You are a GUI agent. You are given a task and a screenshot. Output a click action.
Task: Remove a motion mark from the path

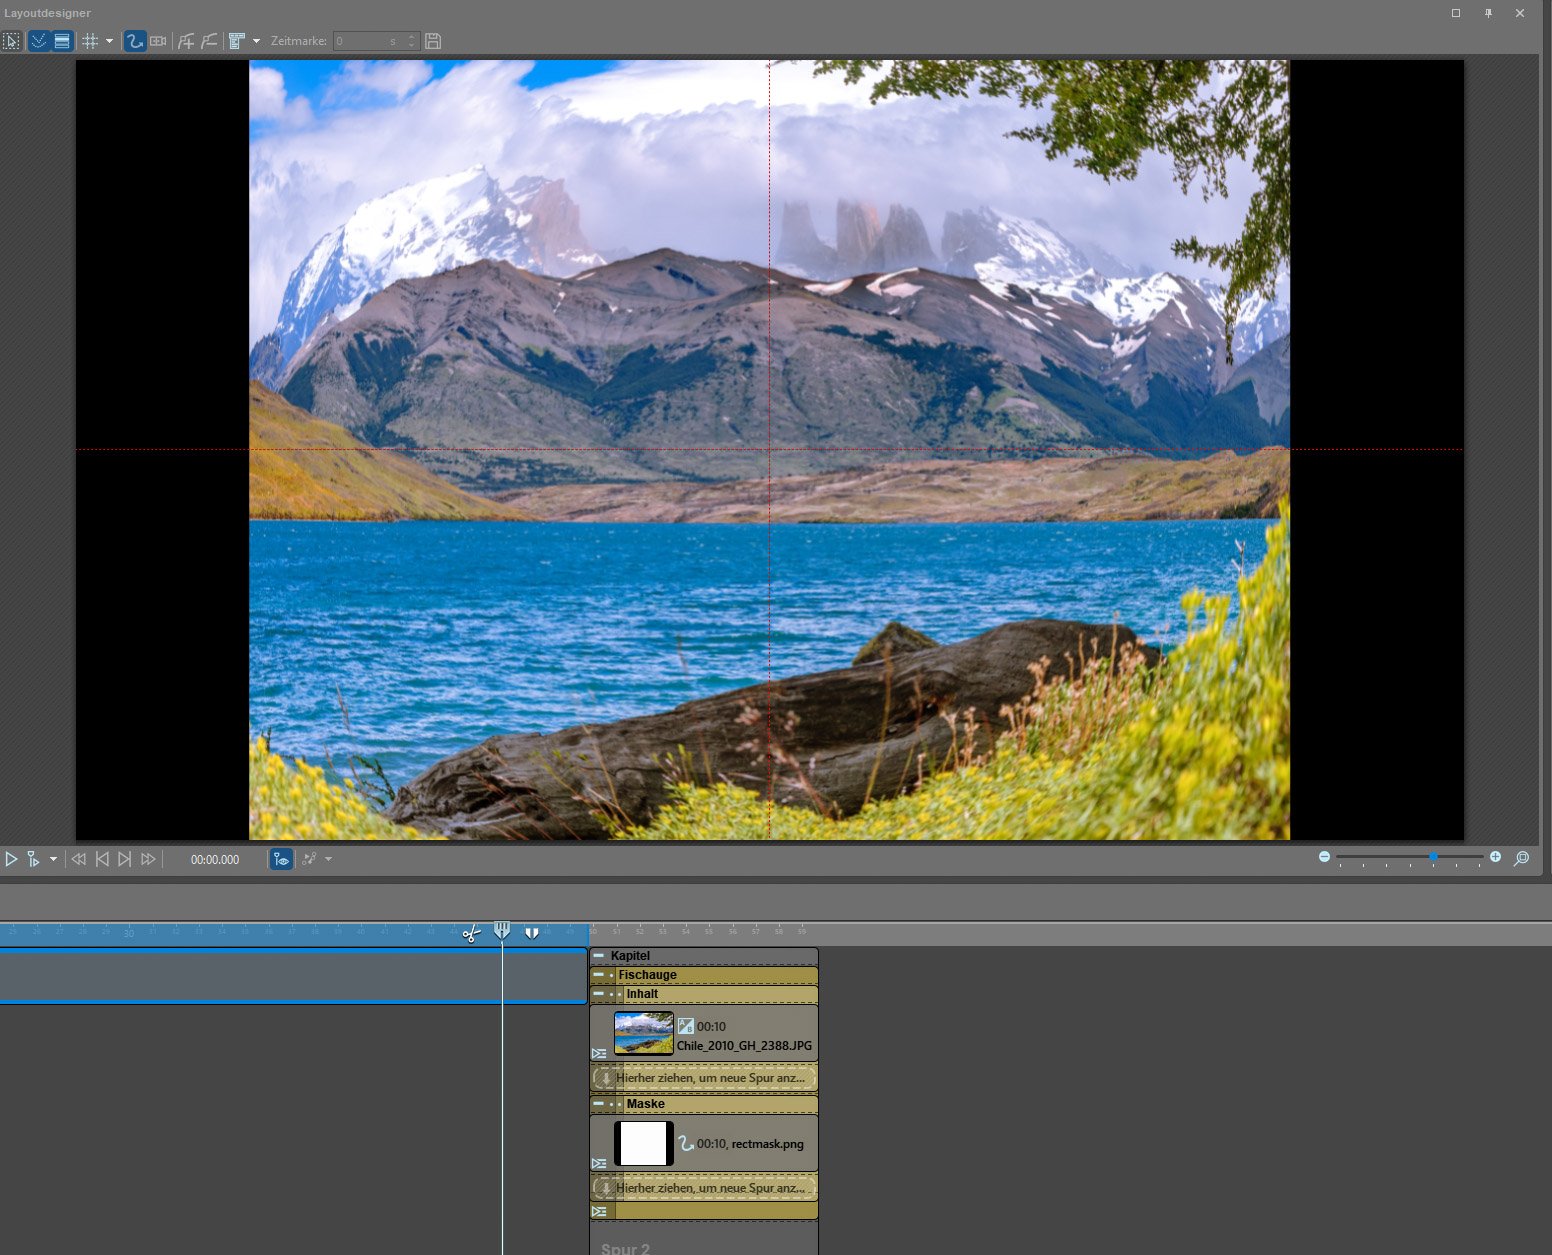click(209, 41)
